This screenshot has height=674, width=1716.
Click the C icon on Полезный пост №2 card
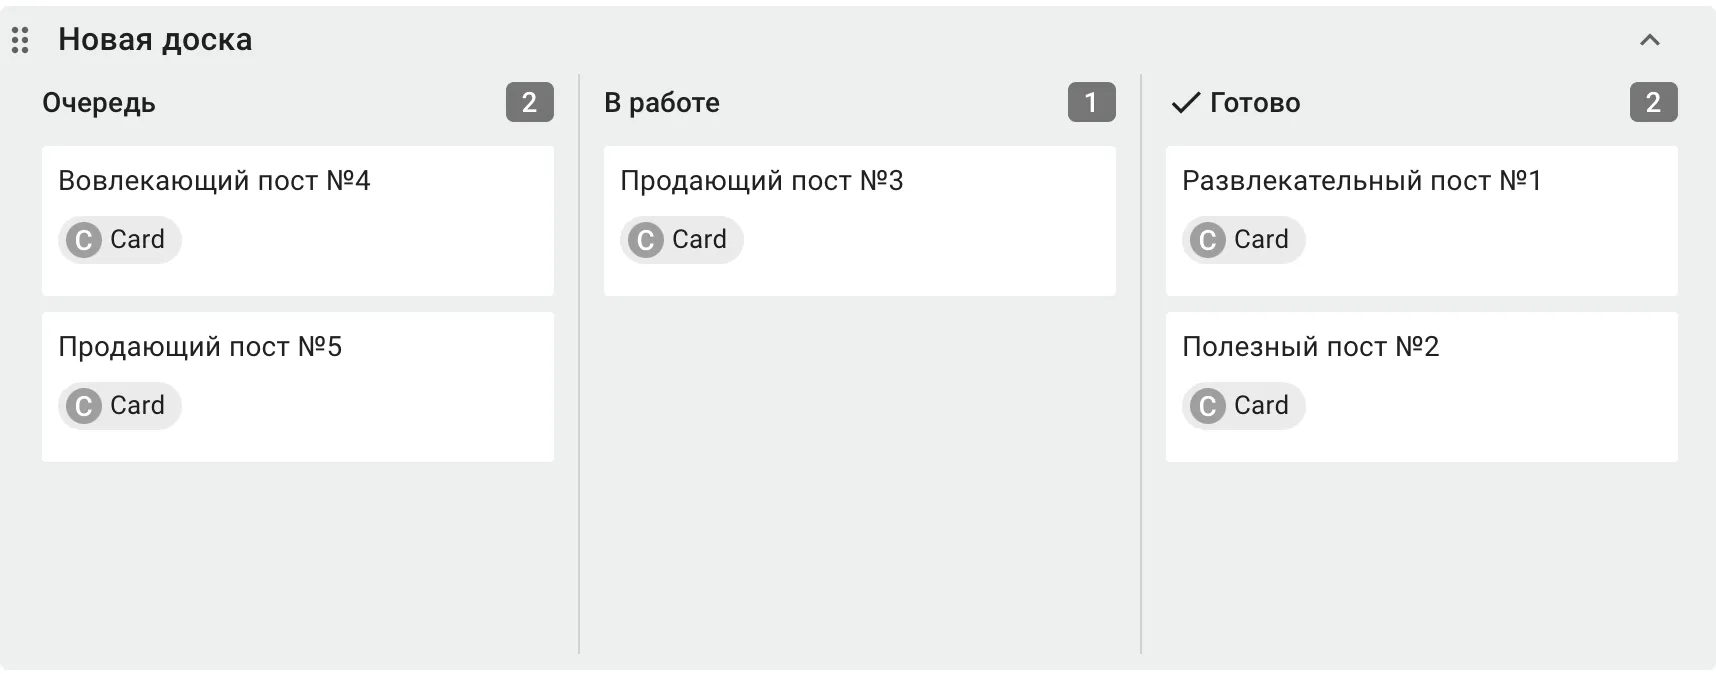pyautogui.click(x=1207, y=405)
